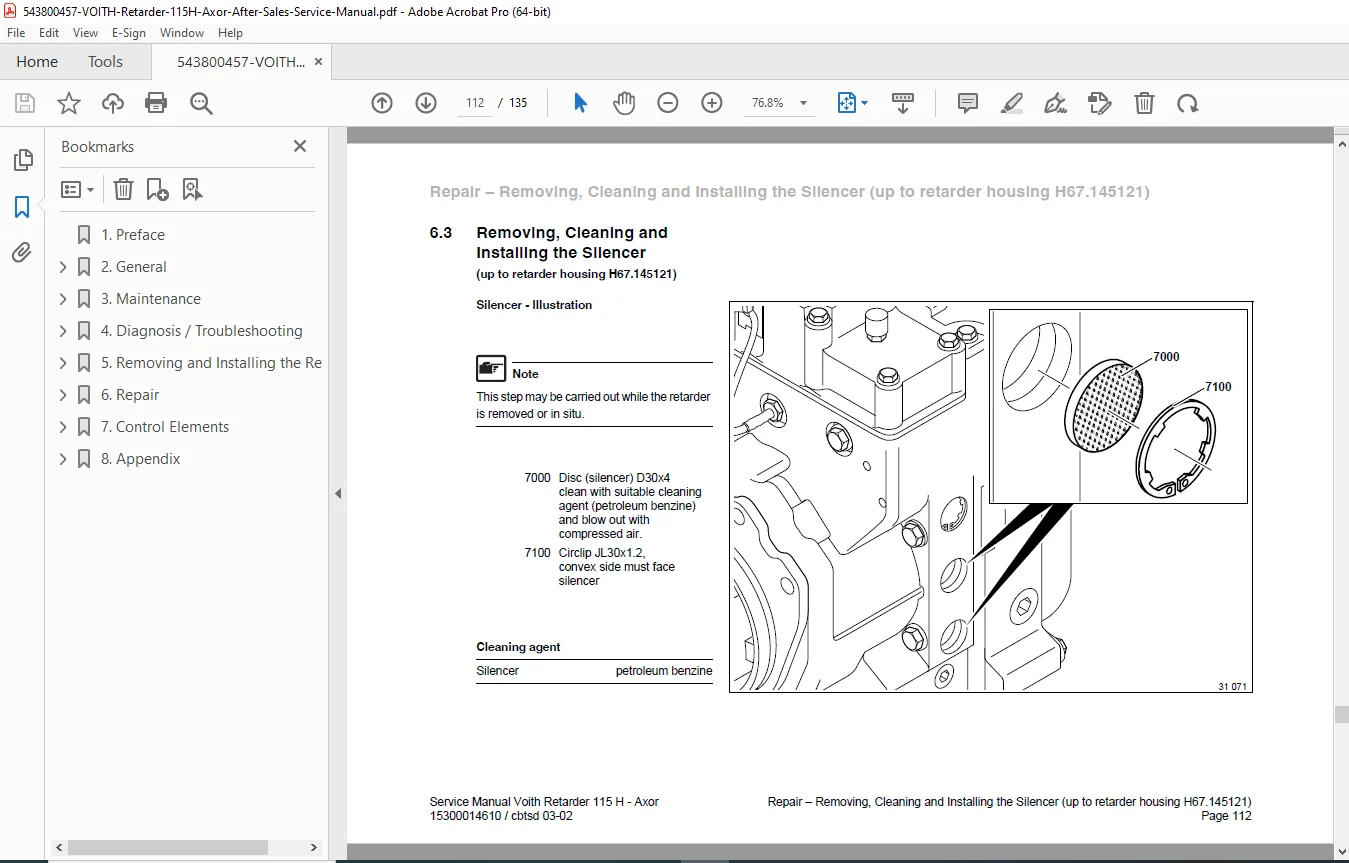
Task: Click the 'Page 112' footer text
Action: (1226, 816)
